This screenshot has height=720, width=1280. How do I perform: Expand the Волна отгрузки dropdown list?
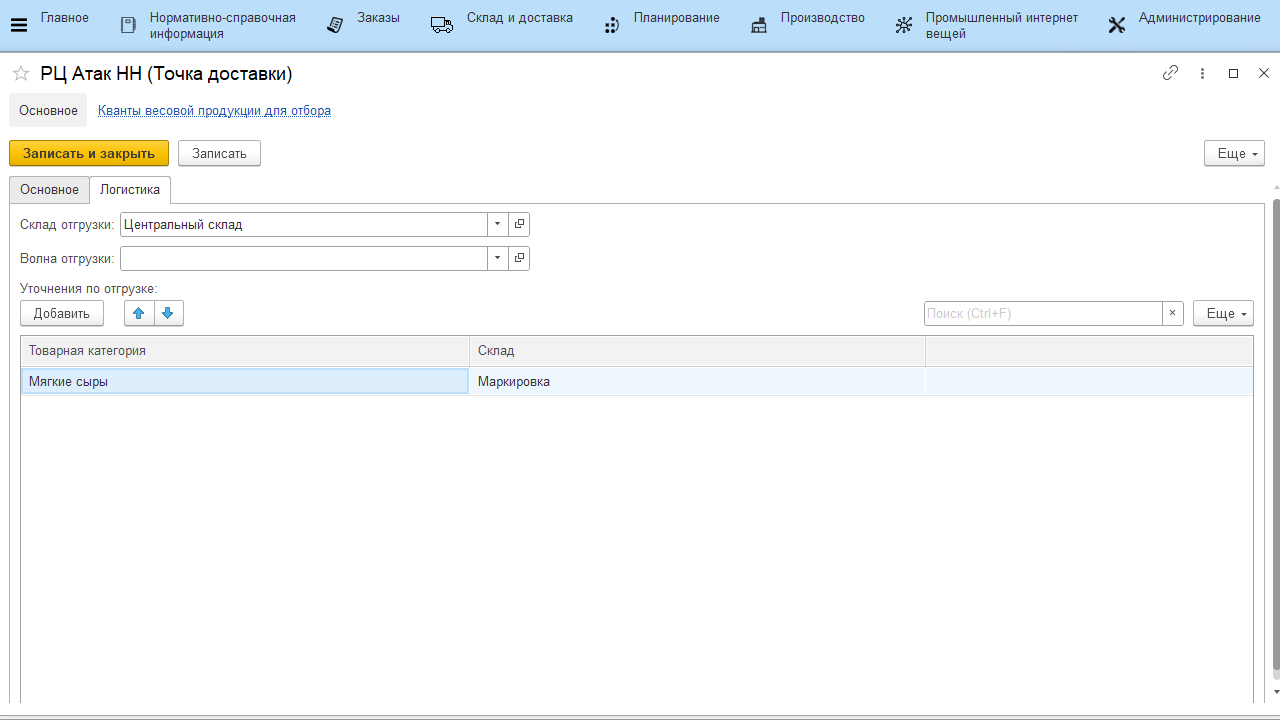coord(498,259)
